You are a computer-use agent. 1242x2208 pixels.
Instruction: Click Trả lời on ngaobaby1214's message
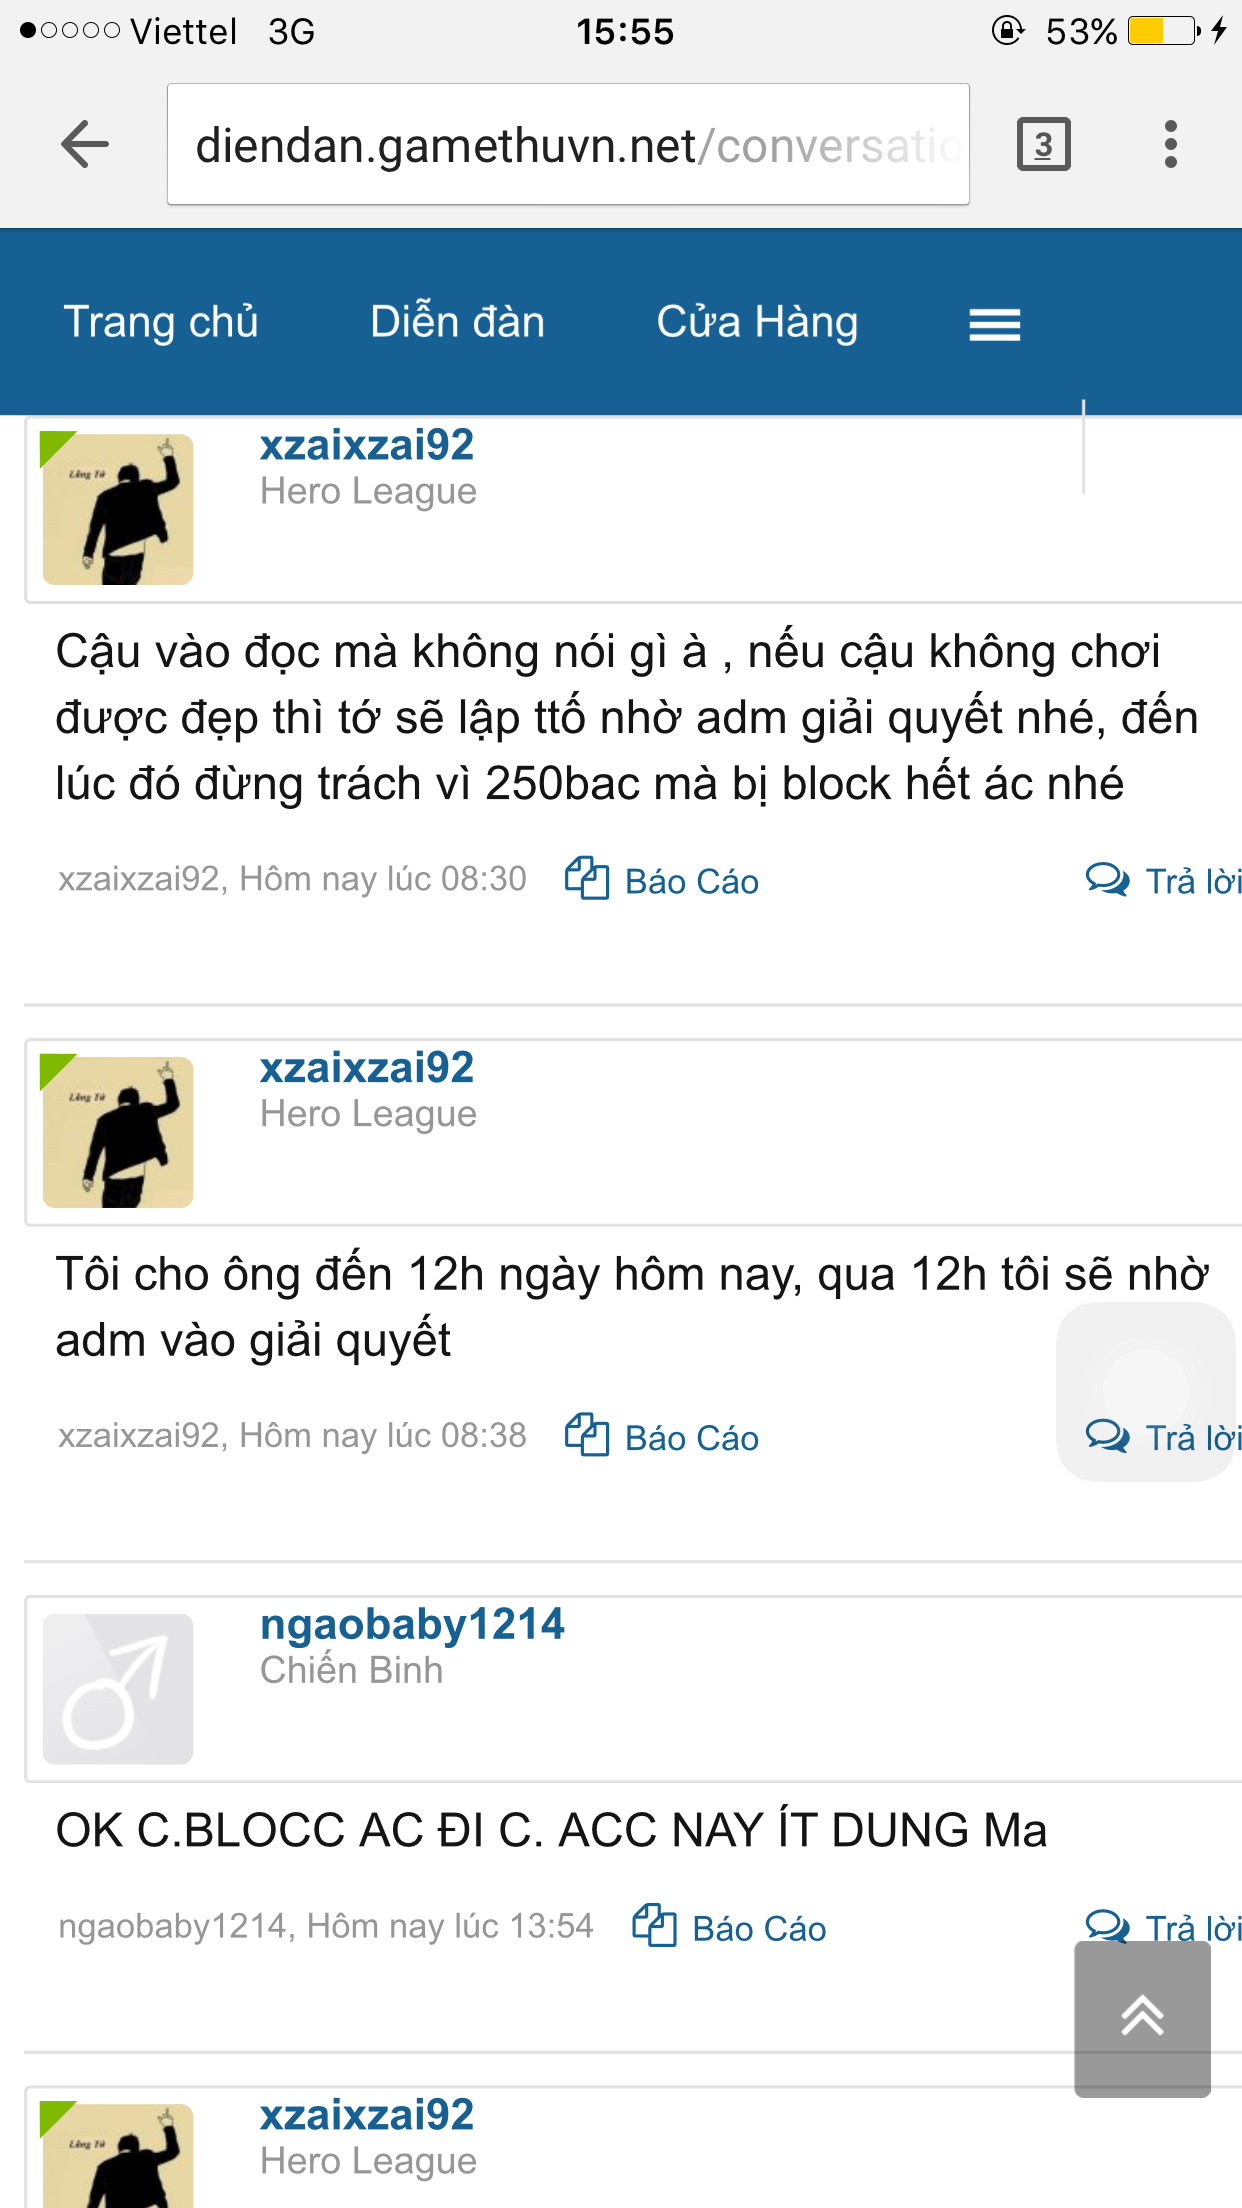(1164, 1925)
